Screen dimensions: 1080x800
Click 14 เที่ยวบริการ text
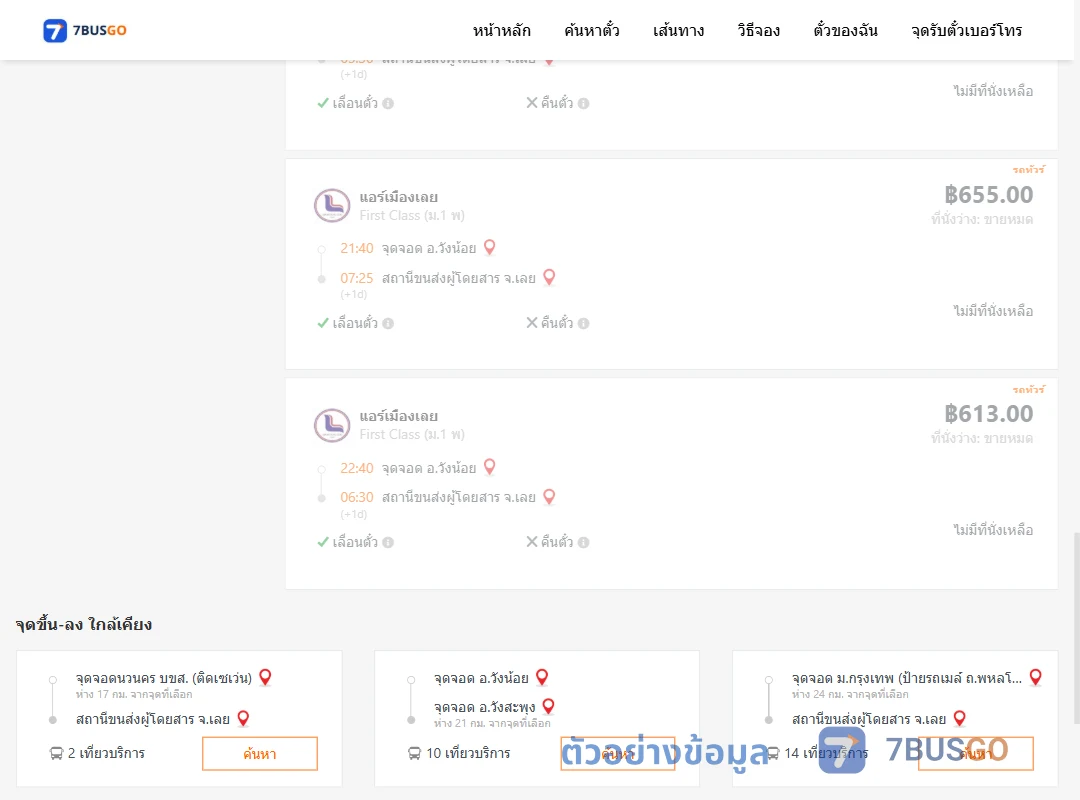[826, 753]
